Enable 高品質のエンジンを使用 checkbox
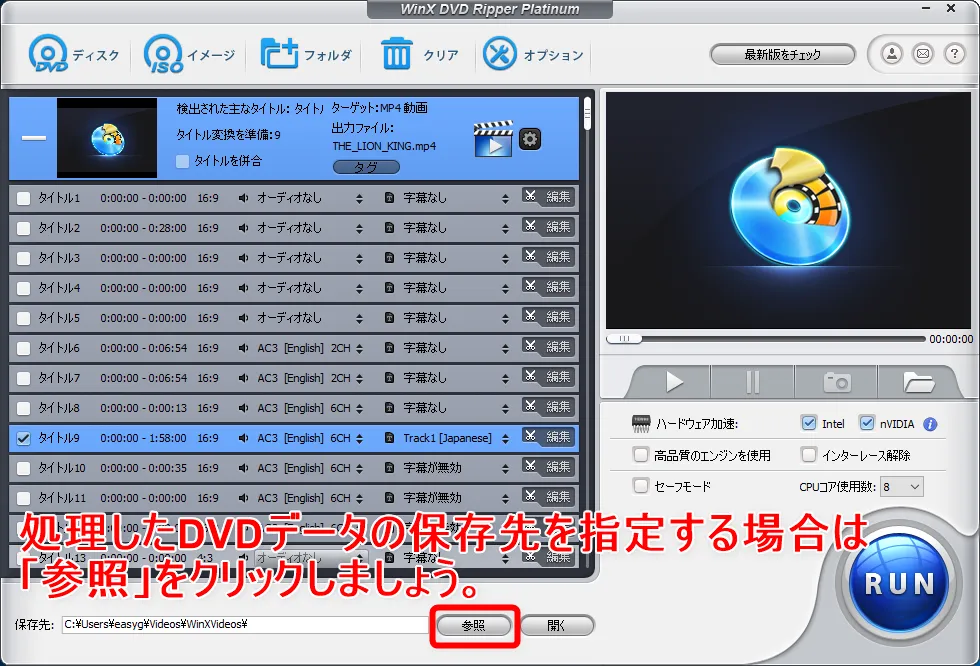 (x=641, y=455)
